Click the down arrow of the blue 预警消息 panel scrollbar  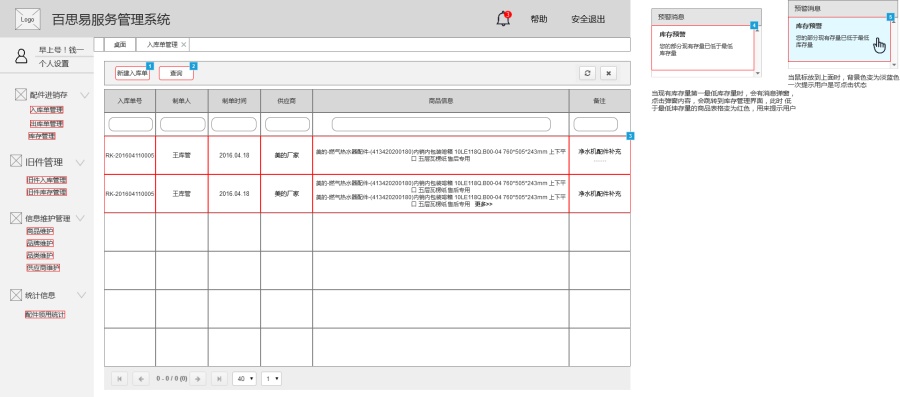[894, 65]
